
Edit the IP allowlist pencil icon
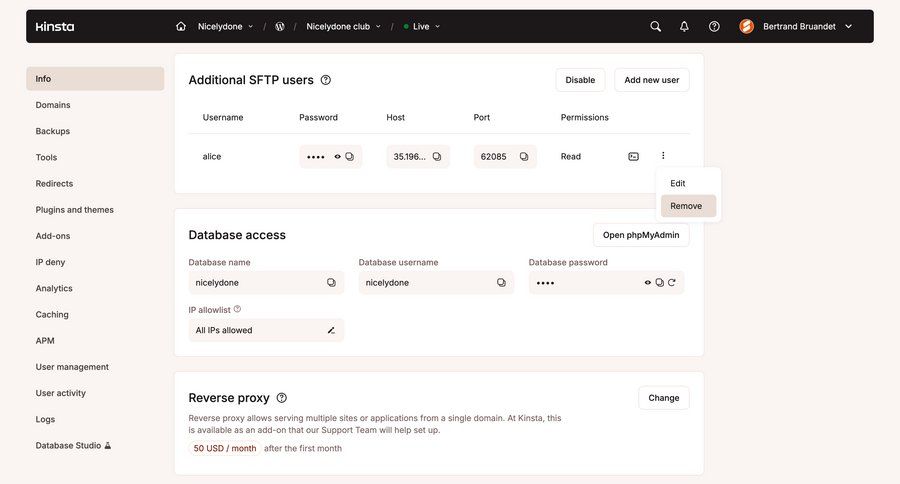331,330
